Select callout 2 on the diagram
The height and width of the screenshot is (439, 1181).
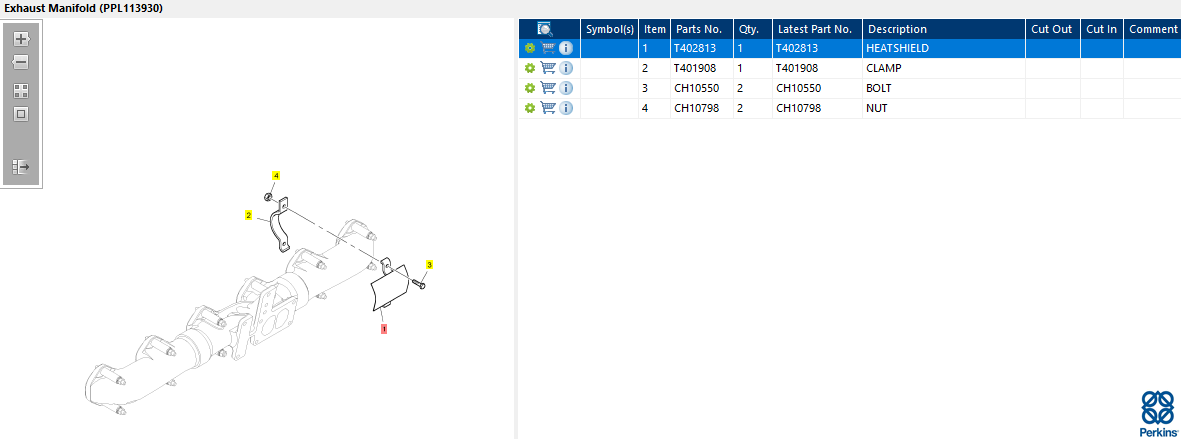click(x=249, y=215)
